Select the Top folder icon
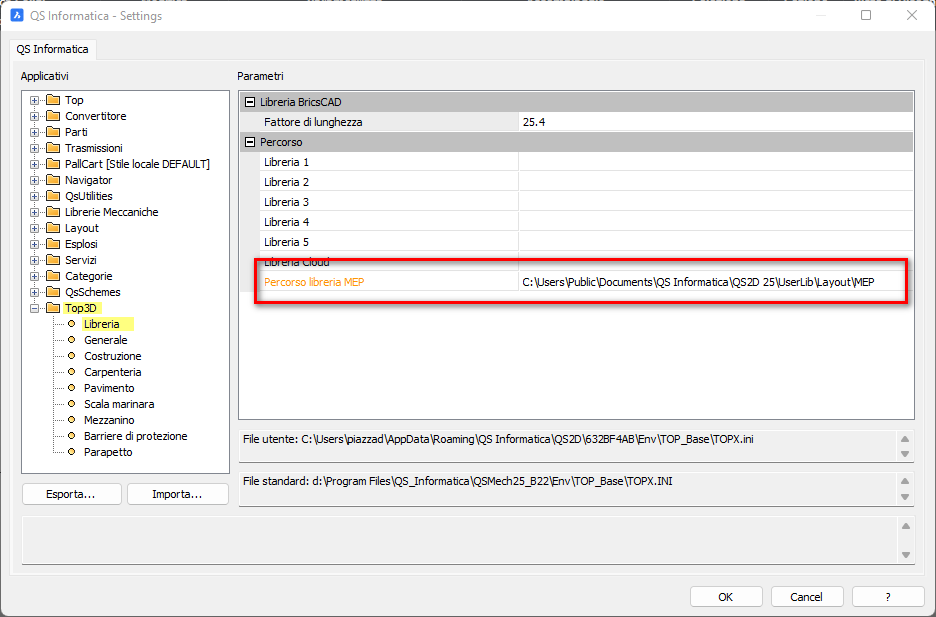The width and height of the screenshot is (936, 617). (53, 100)
